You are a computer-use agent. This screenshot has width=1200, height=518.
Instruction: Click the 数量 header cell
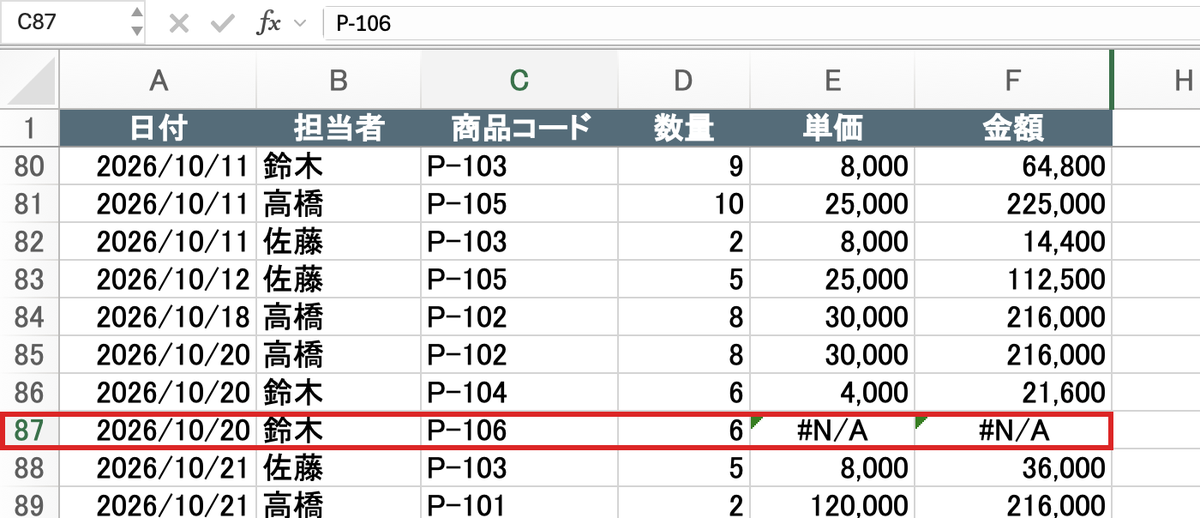click(x=683, y=128)
